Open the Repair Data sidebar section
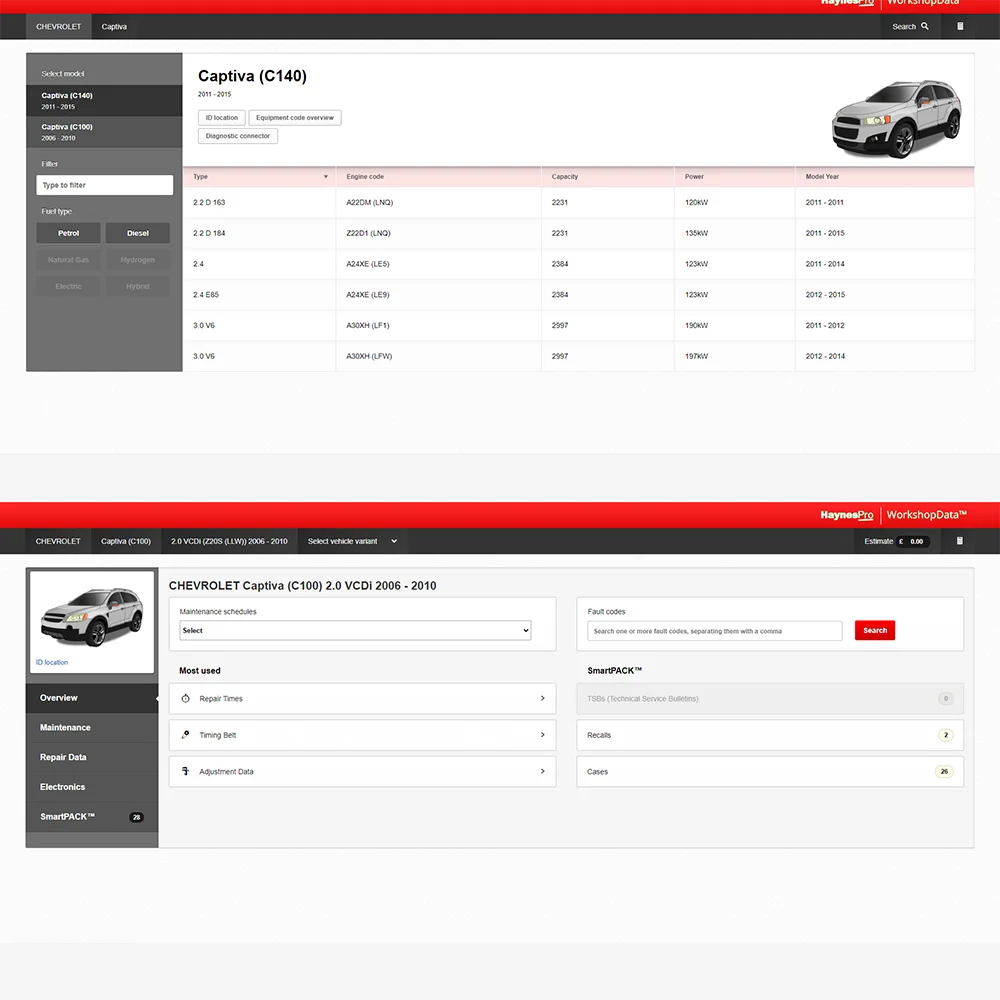The height and width of the screenshot is (1000, 1000). coord(92,757)
